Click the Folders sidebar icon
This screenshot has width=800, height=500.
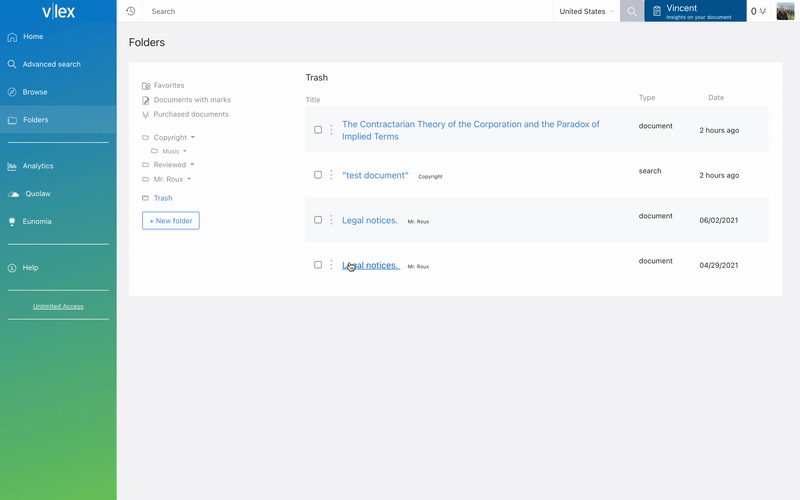pos(12,120)
